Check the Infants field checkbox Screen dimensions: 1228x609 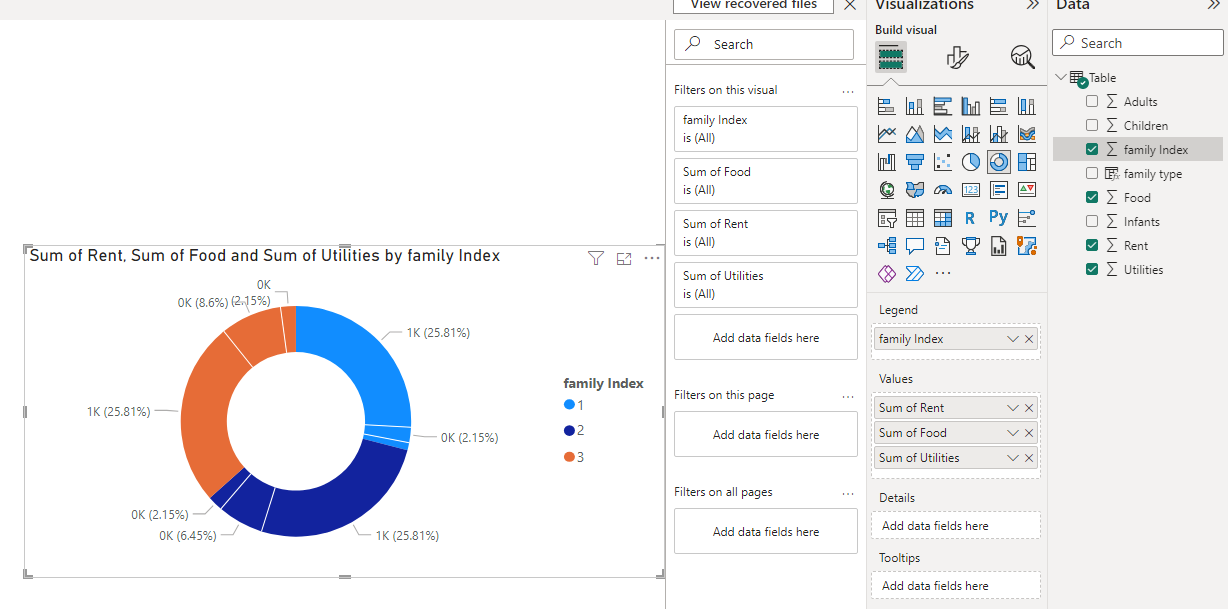1092,221
